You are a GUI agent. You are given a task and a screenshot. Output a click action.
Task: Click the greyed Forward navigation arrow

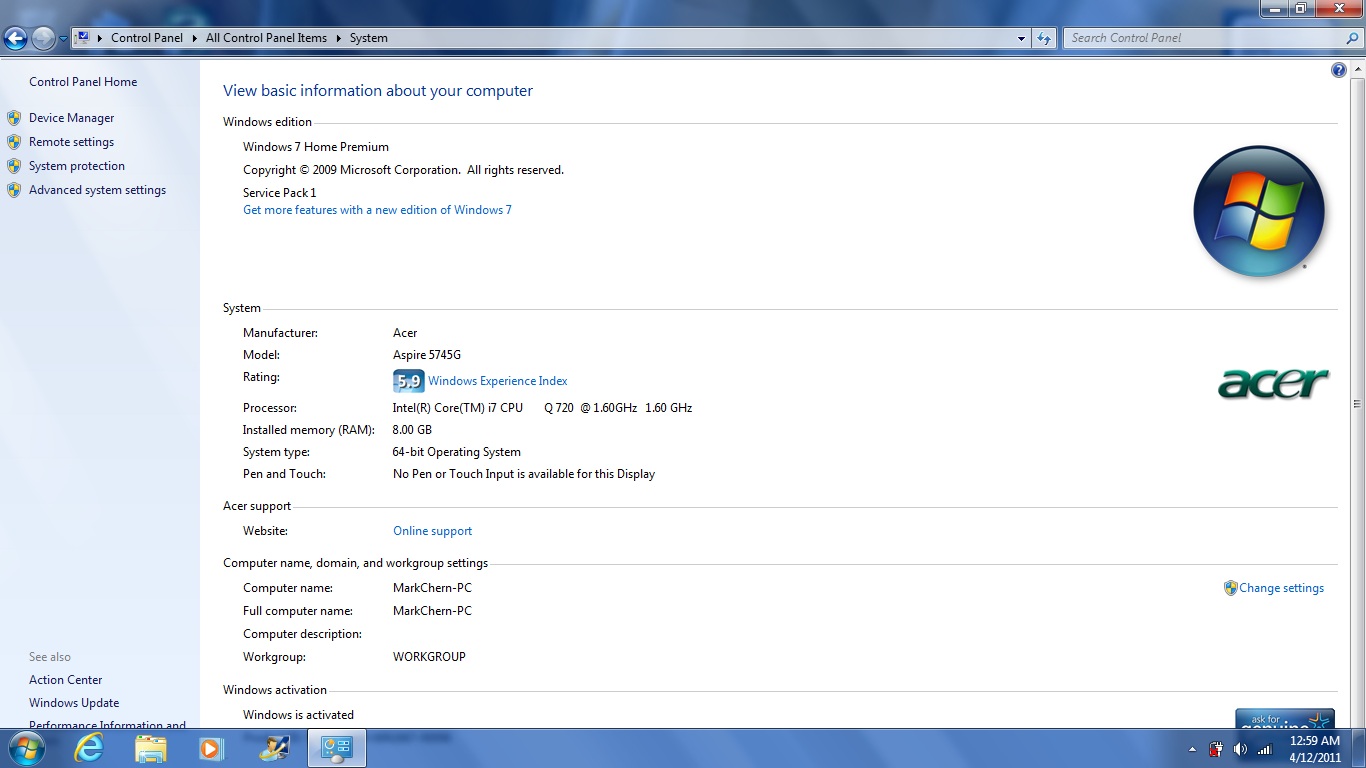43,38
